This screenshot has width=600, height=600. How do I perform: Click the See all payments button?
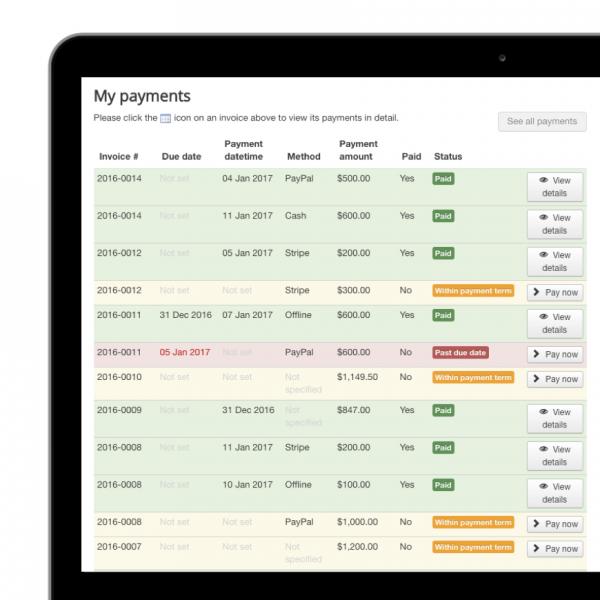point(542,121)
